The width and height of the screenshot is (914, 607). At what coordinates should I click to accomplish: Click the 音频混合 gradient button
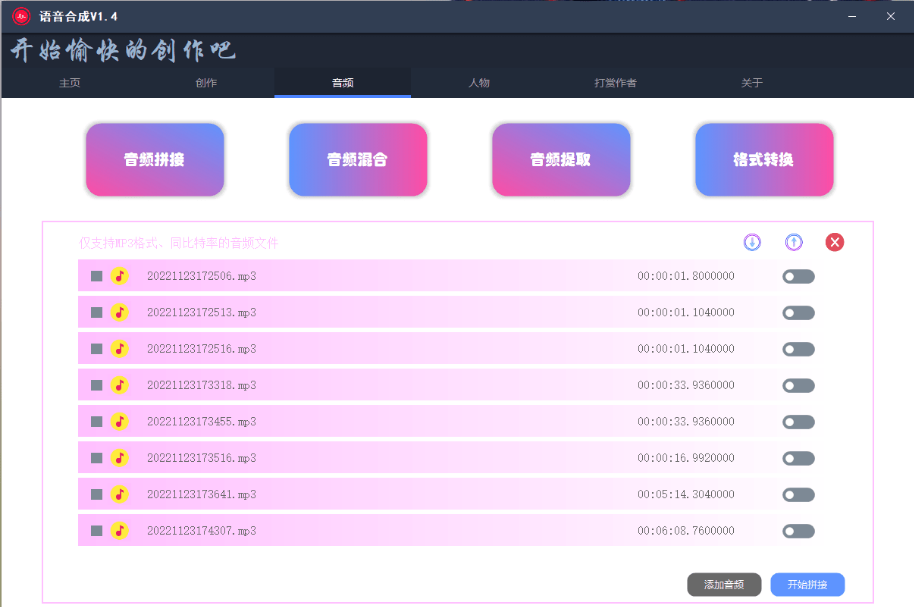358,159
